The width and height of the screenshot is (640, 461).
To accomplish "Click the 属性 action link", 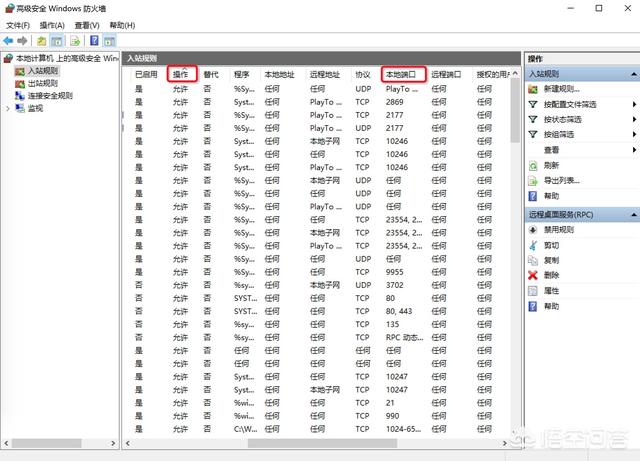I will 551,291.
